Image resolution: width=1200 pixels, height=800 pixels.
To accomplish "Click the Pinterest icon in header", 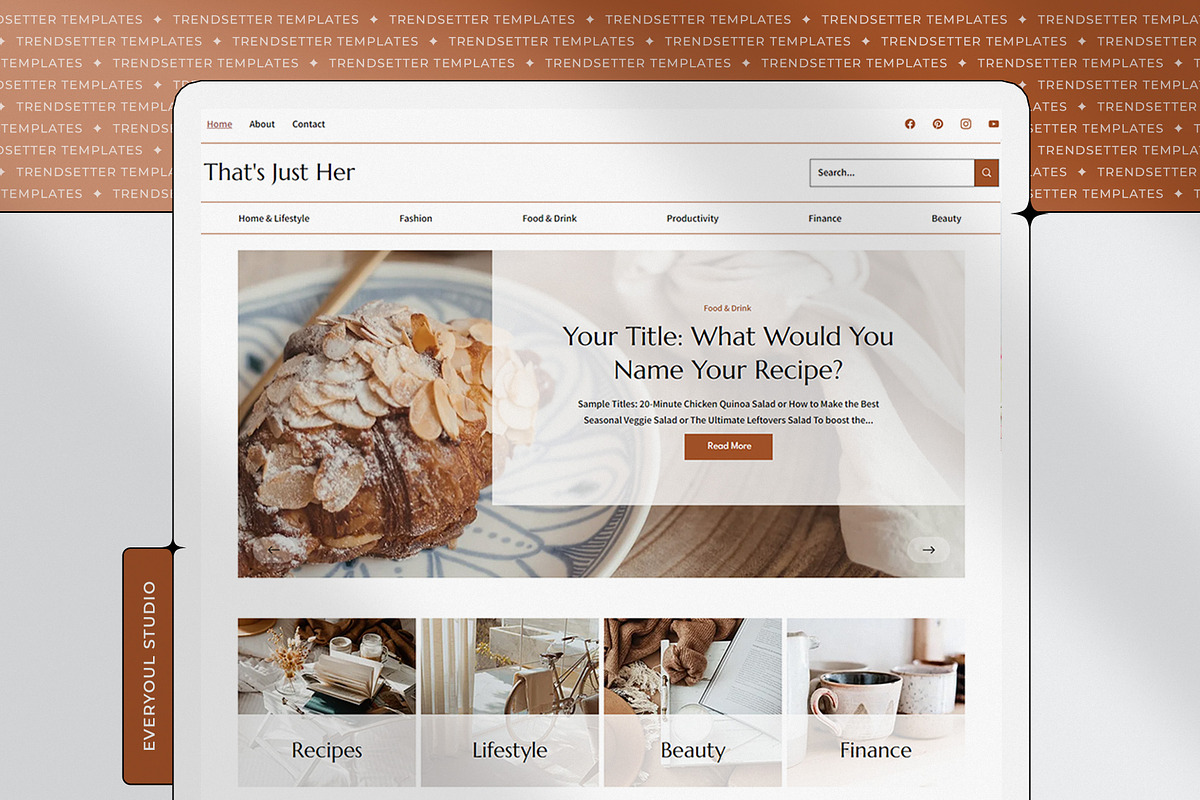I will (x=938, y=124).
